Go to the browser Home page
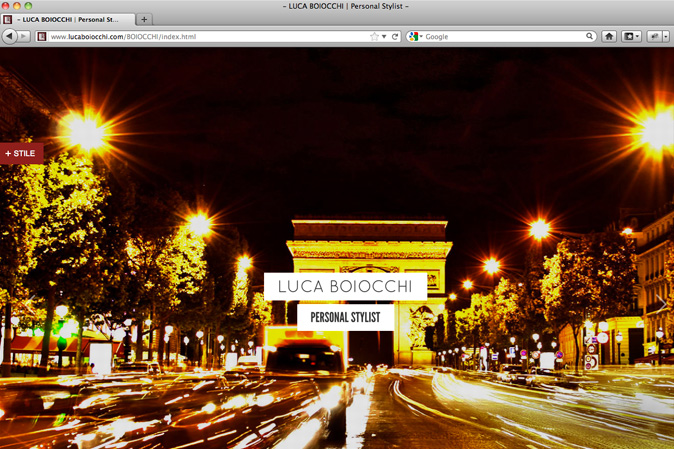 coord(609,37)
